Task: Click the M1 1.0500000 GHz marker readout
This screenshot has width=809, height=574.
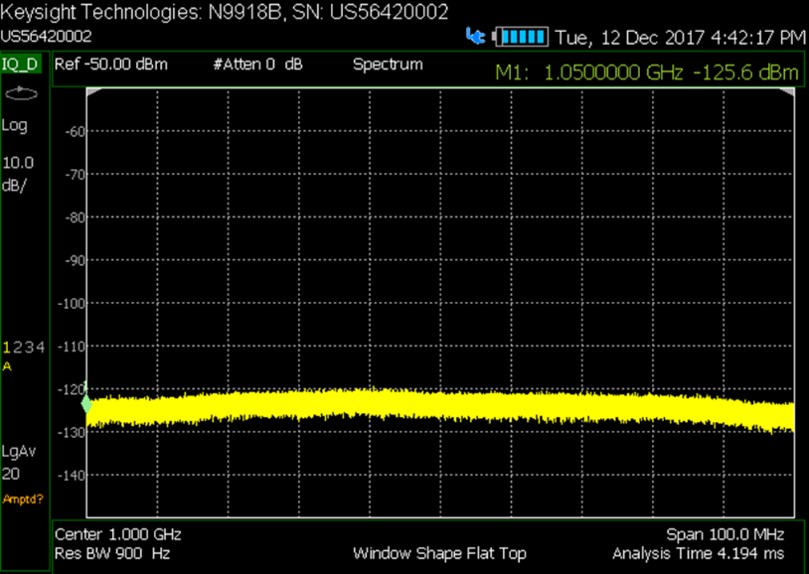Action: pyautogui.click(x=647, y=73)
